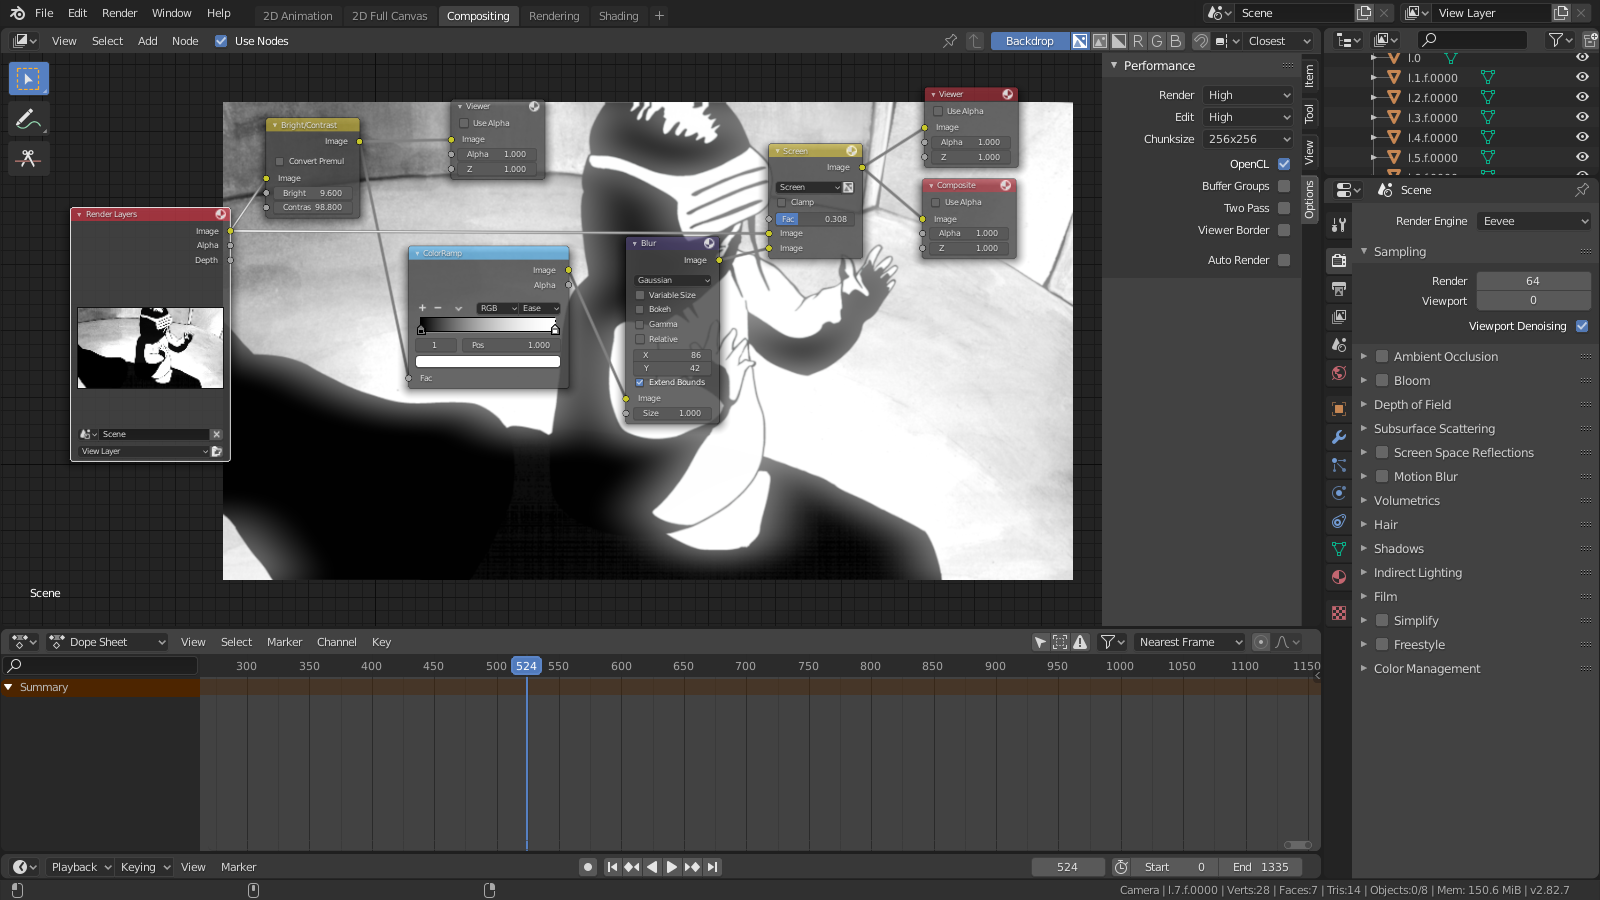Select the Links Cut tool

pos(28,158)
